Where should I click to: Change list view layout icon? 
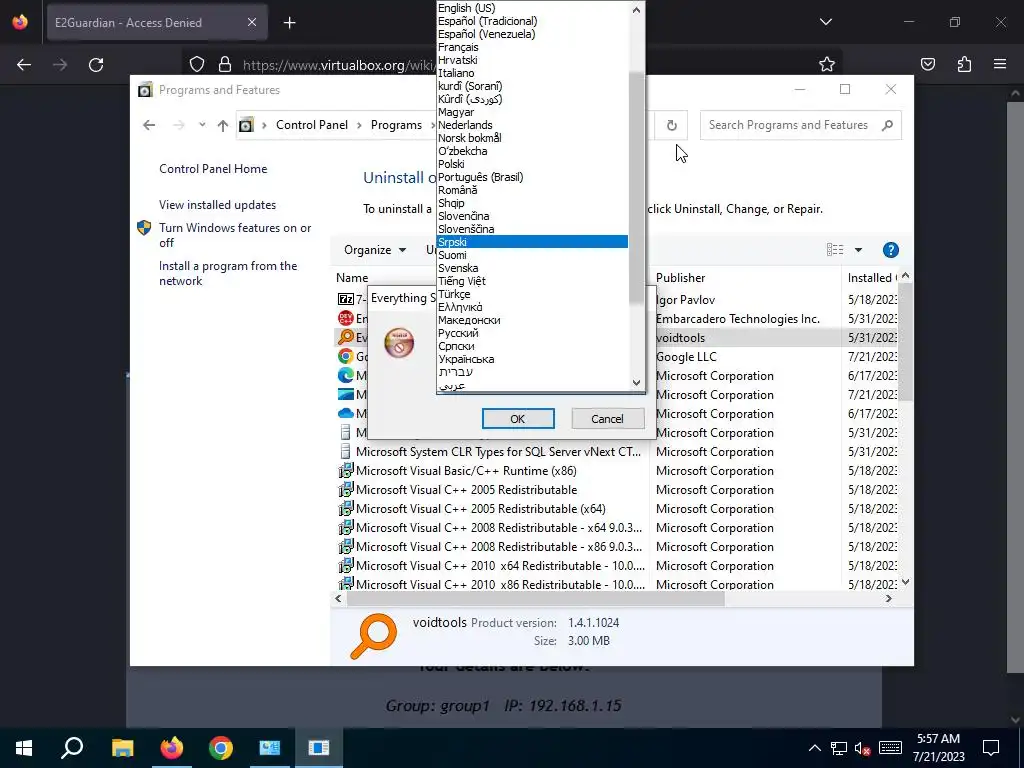coord(835,249)
